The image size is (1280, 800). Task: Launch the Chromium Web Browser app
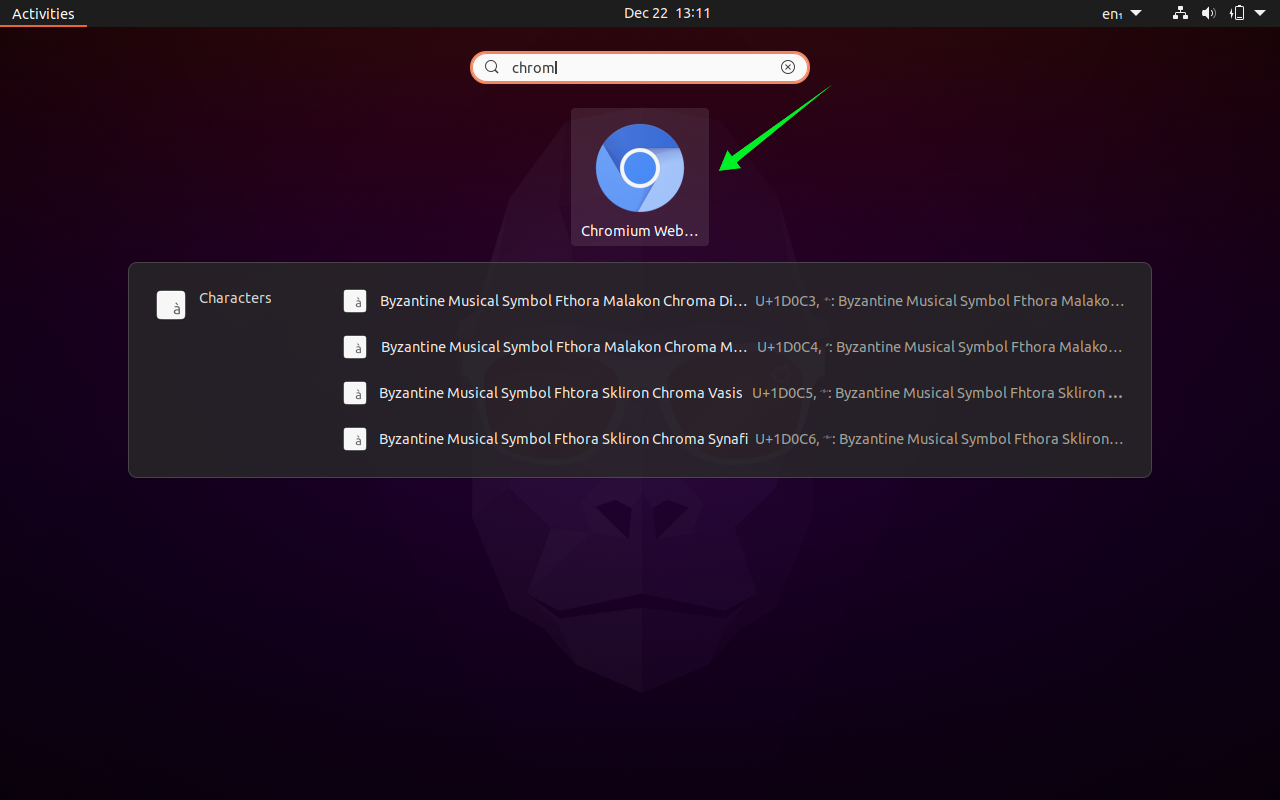(x=640, y=177)
